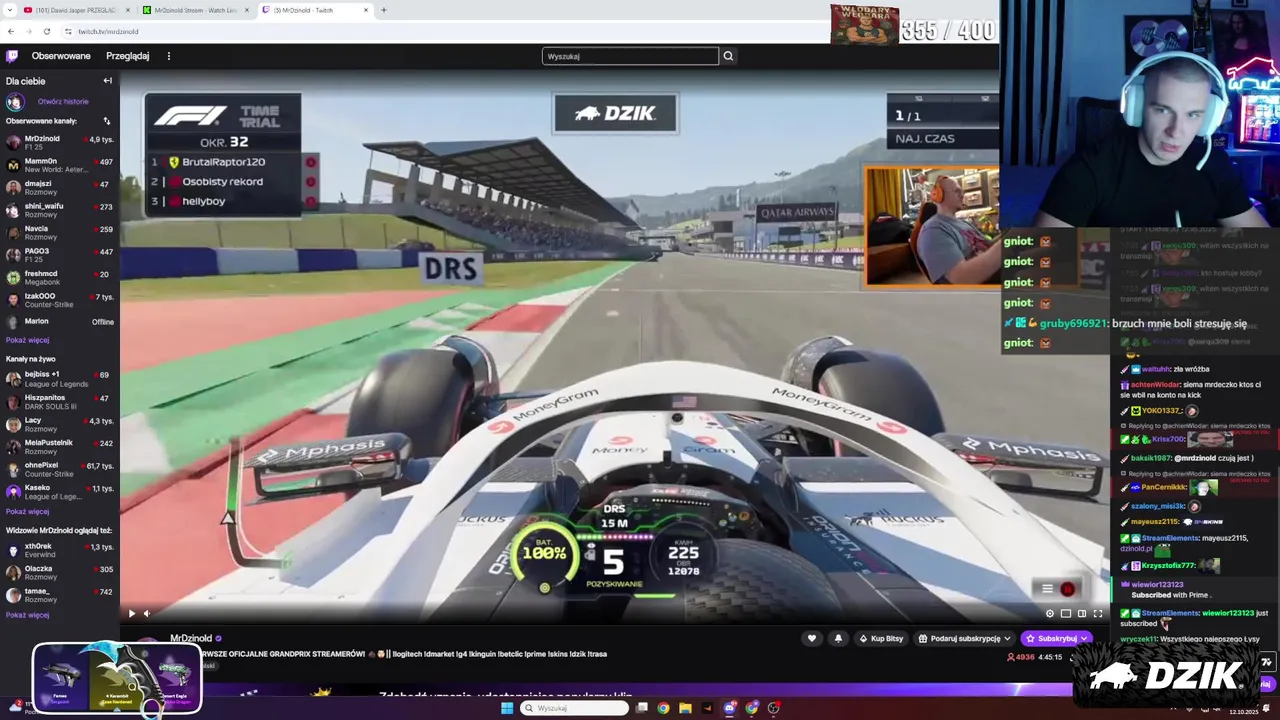Change followed channels sort order
The image size is (1280, 720).
coord(106,121)
